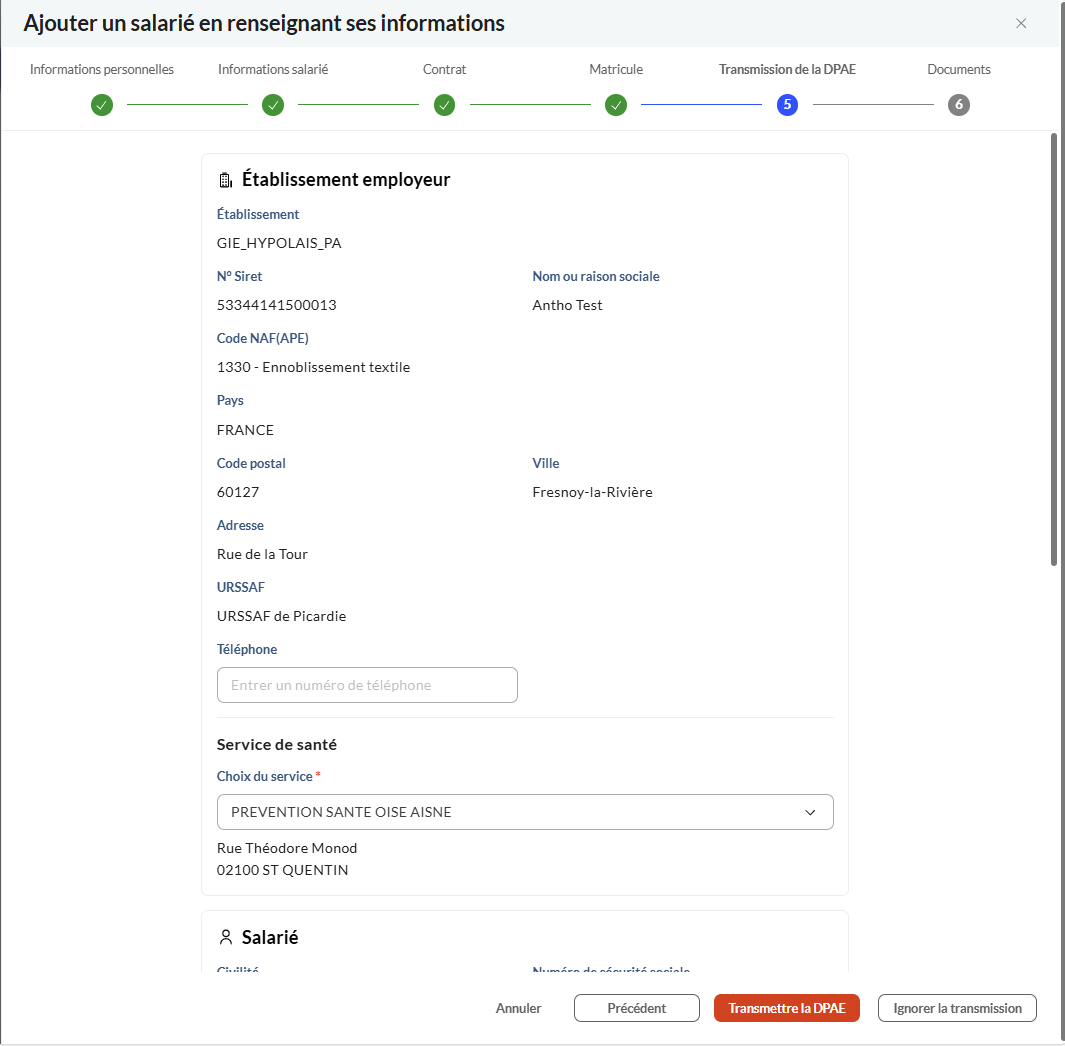Click the building icon beside Établissement employeur
The height and width of the screenshot is (1046, 1065).
pos(226,180)
